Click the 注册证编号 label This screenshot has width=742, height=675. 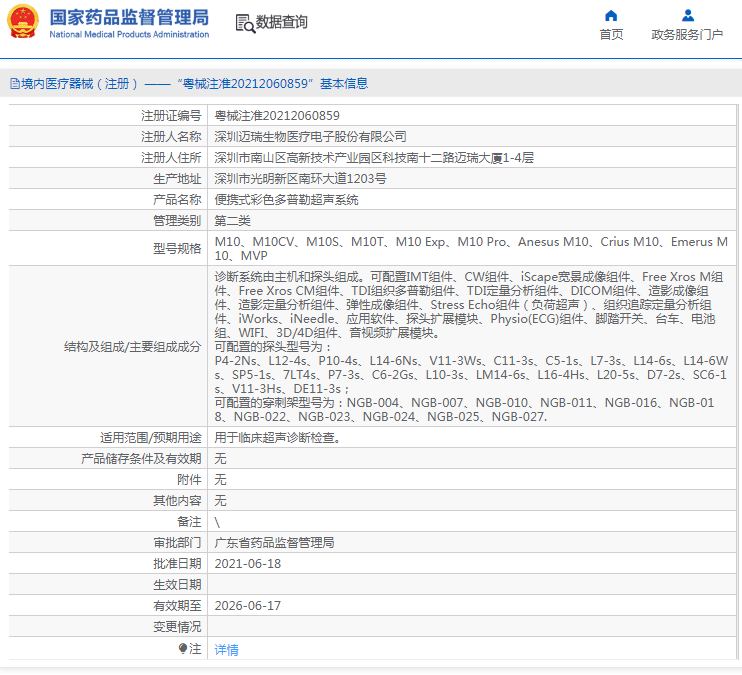pos(171,115)
